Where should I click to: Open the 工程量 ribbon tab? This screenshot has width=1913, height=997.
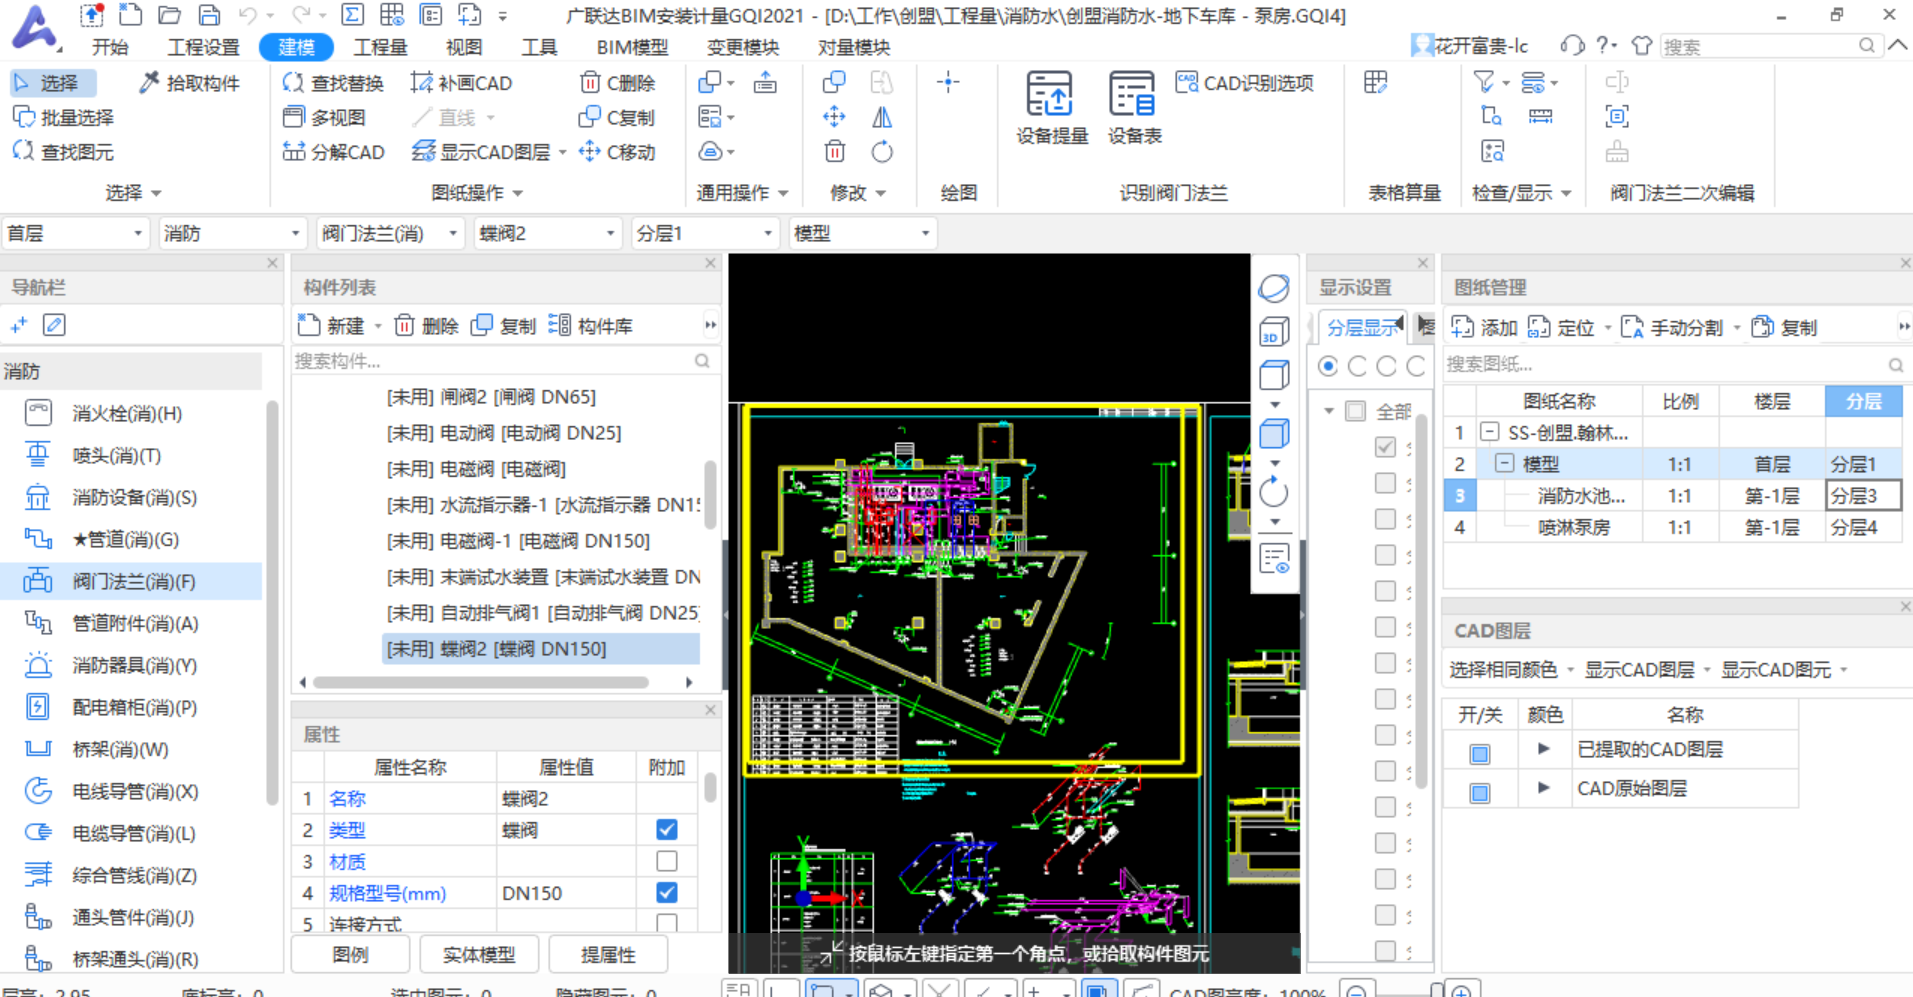380,47
